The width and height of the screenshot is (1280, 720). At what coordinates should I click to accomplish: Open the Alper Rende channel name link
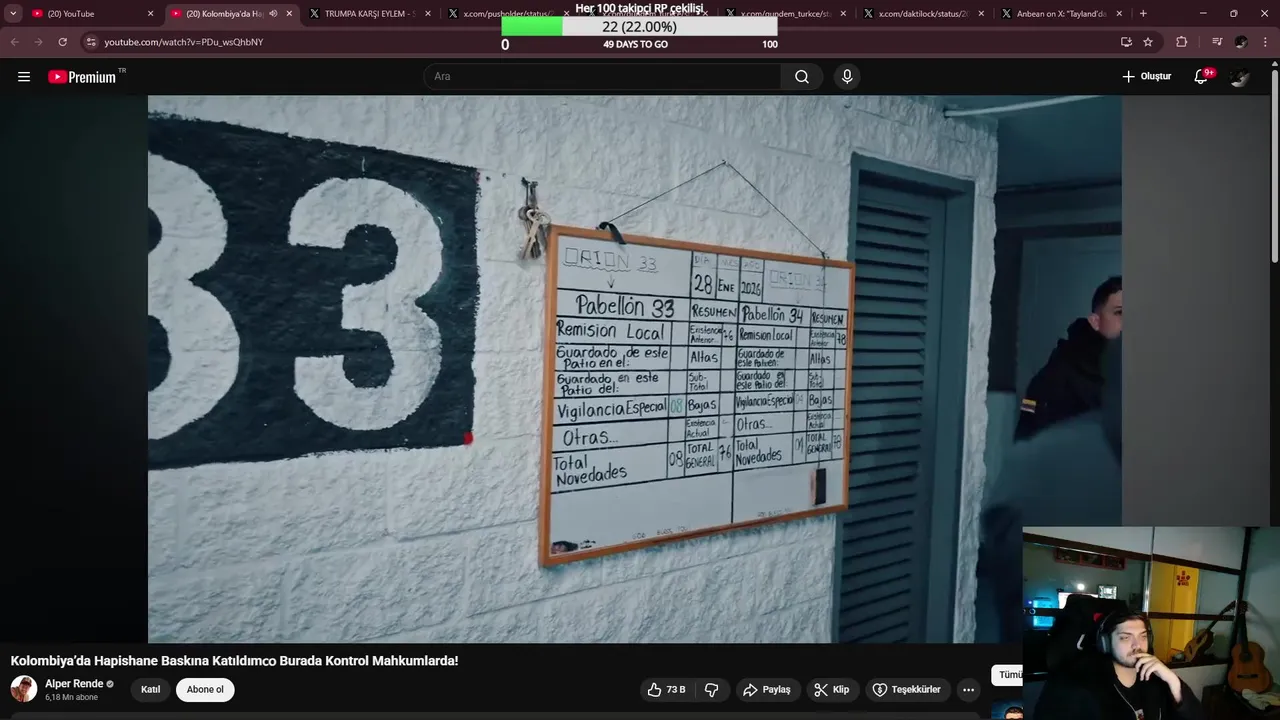74,684
